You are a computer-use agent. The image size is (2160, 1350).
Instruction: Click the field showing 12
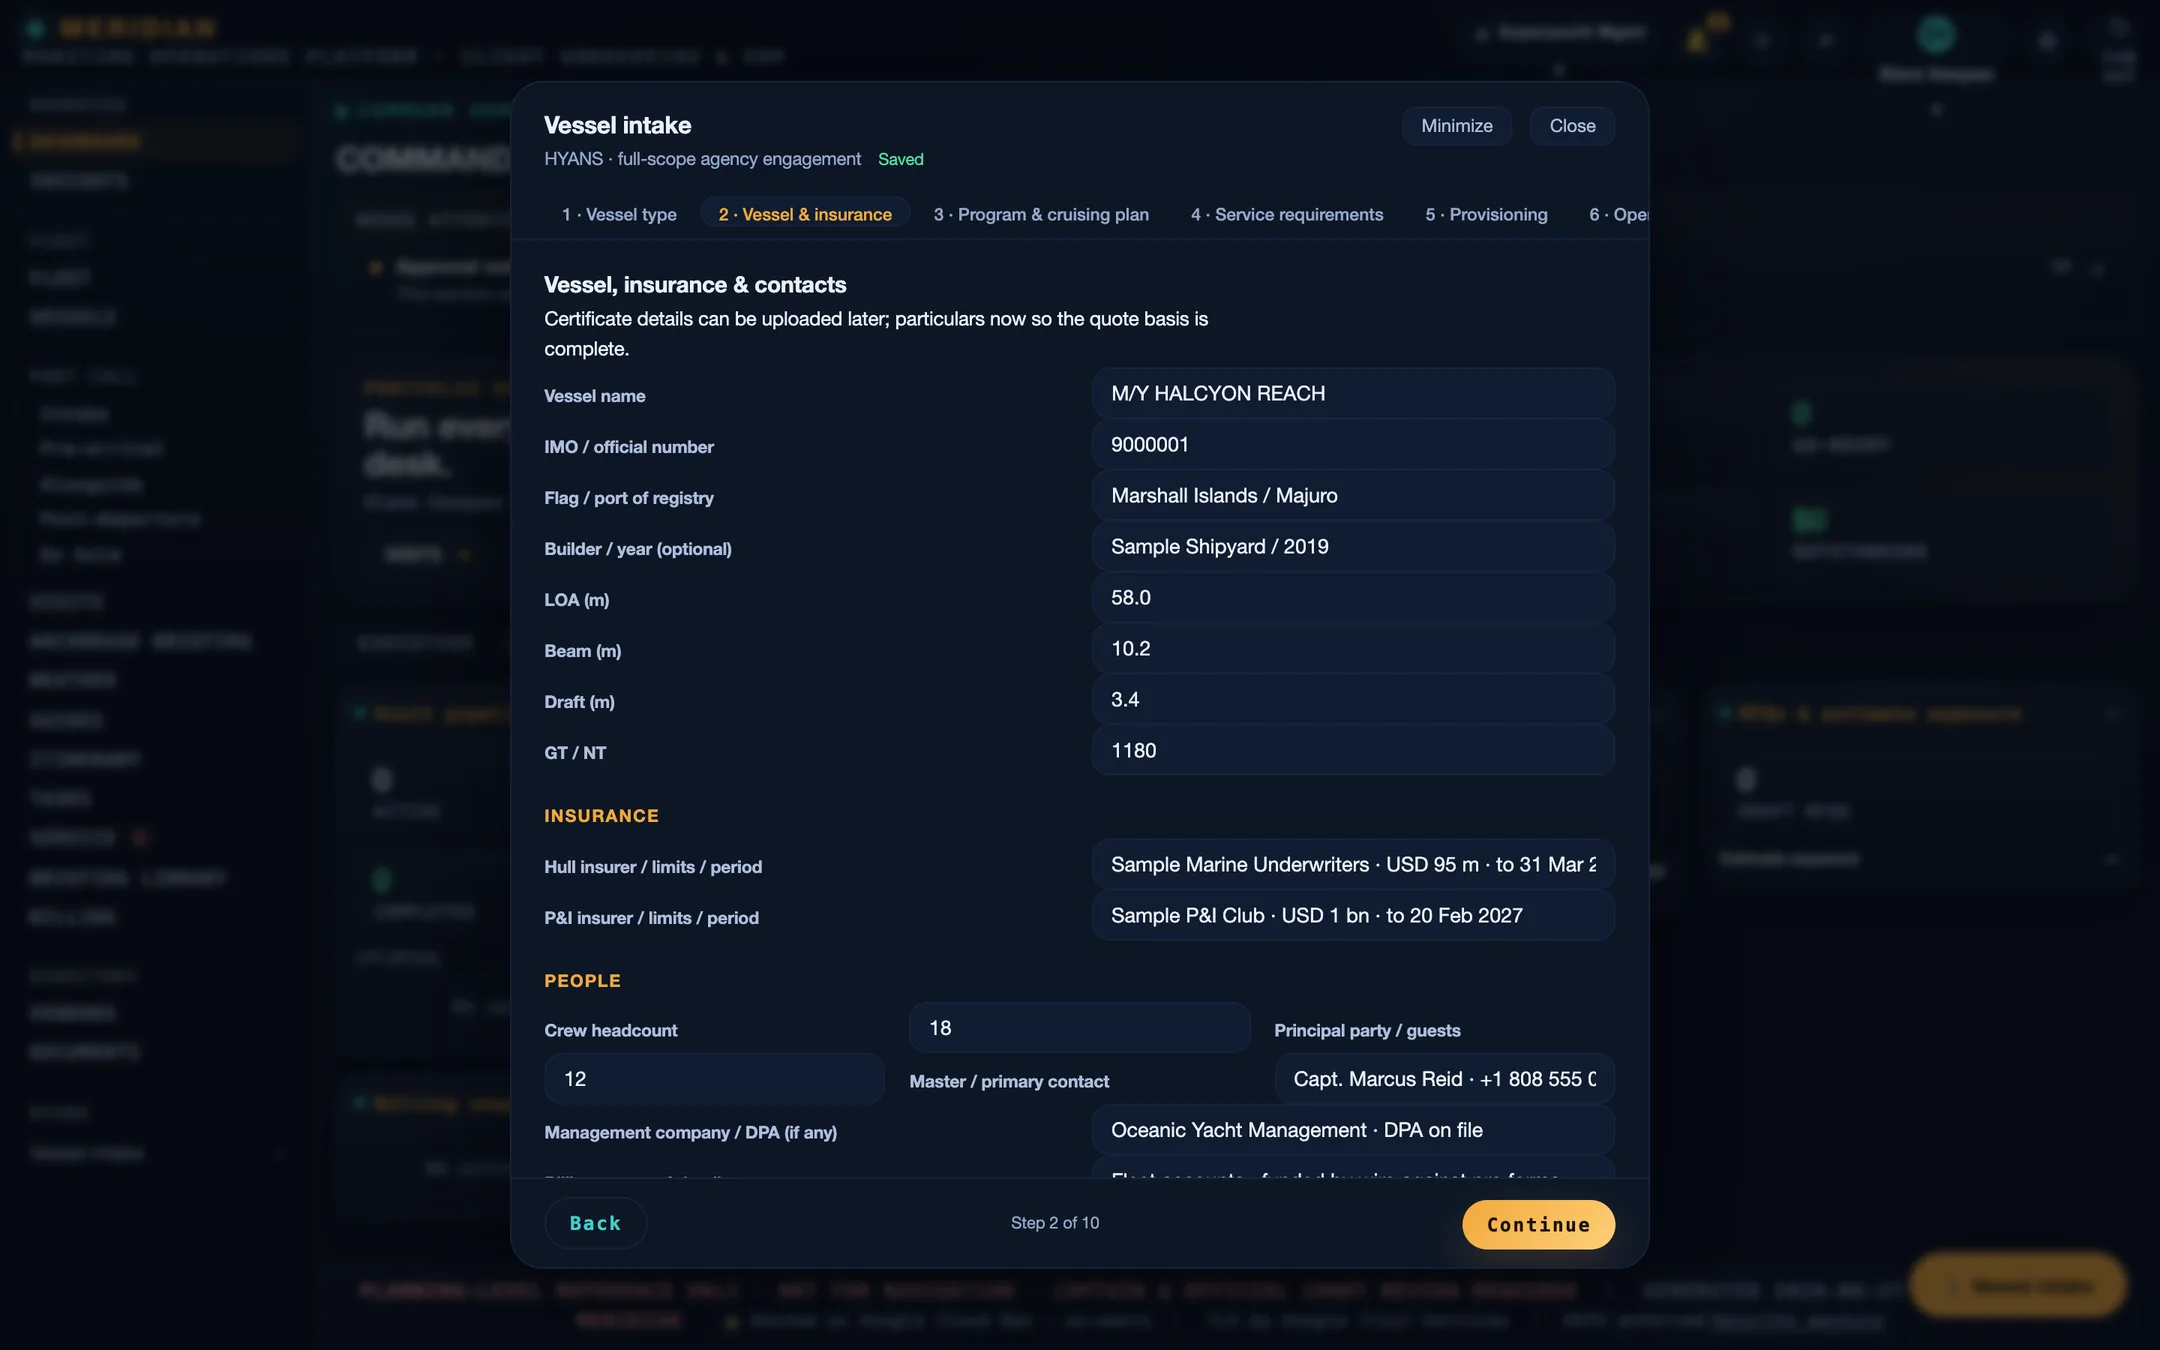(x=714, y=1079)
